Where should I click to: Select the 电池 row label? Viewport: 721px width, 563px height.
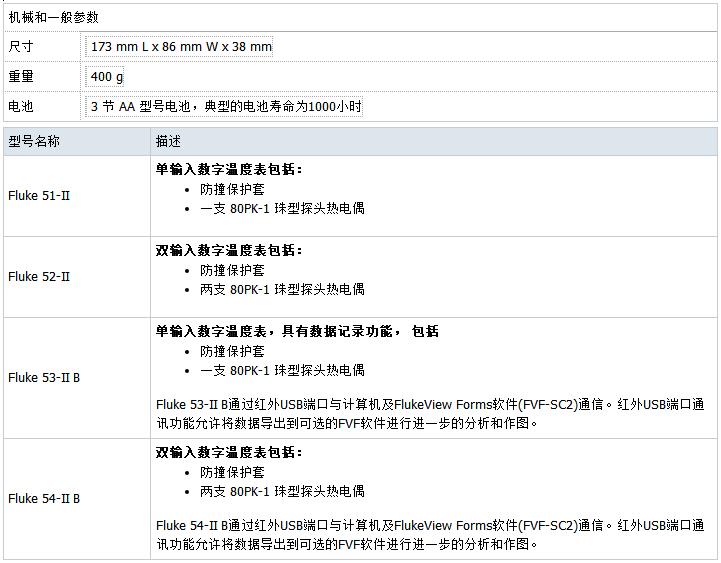tap(21, 106)
